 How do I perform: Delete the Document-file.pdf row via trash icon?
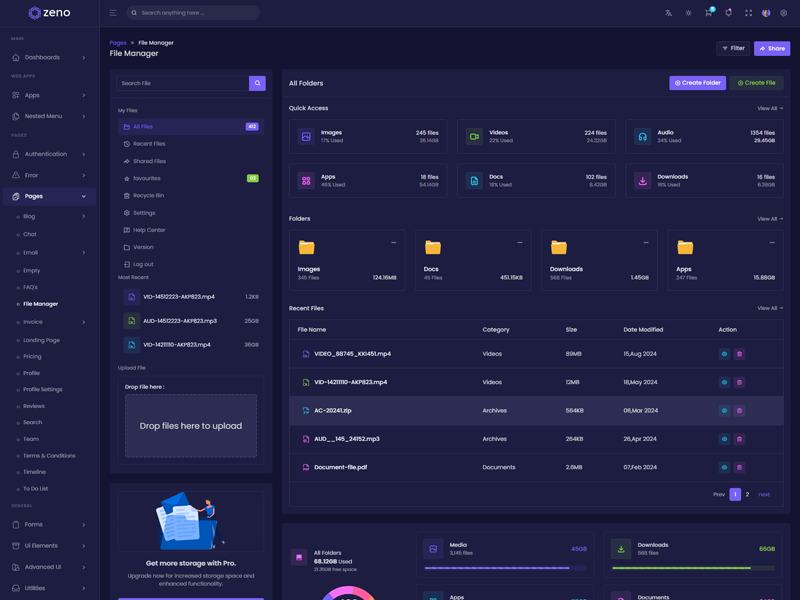740,467
